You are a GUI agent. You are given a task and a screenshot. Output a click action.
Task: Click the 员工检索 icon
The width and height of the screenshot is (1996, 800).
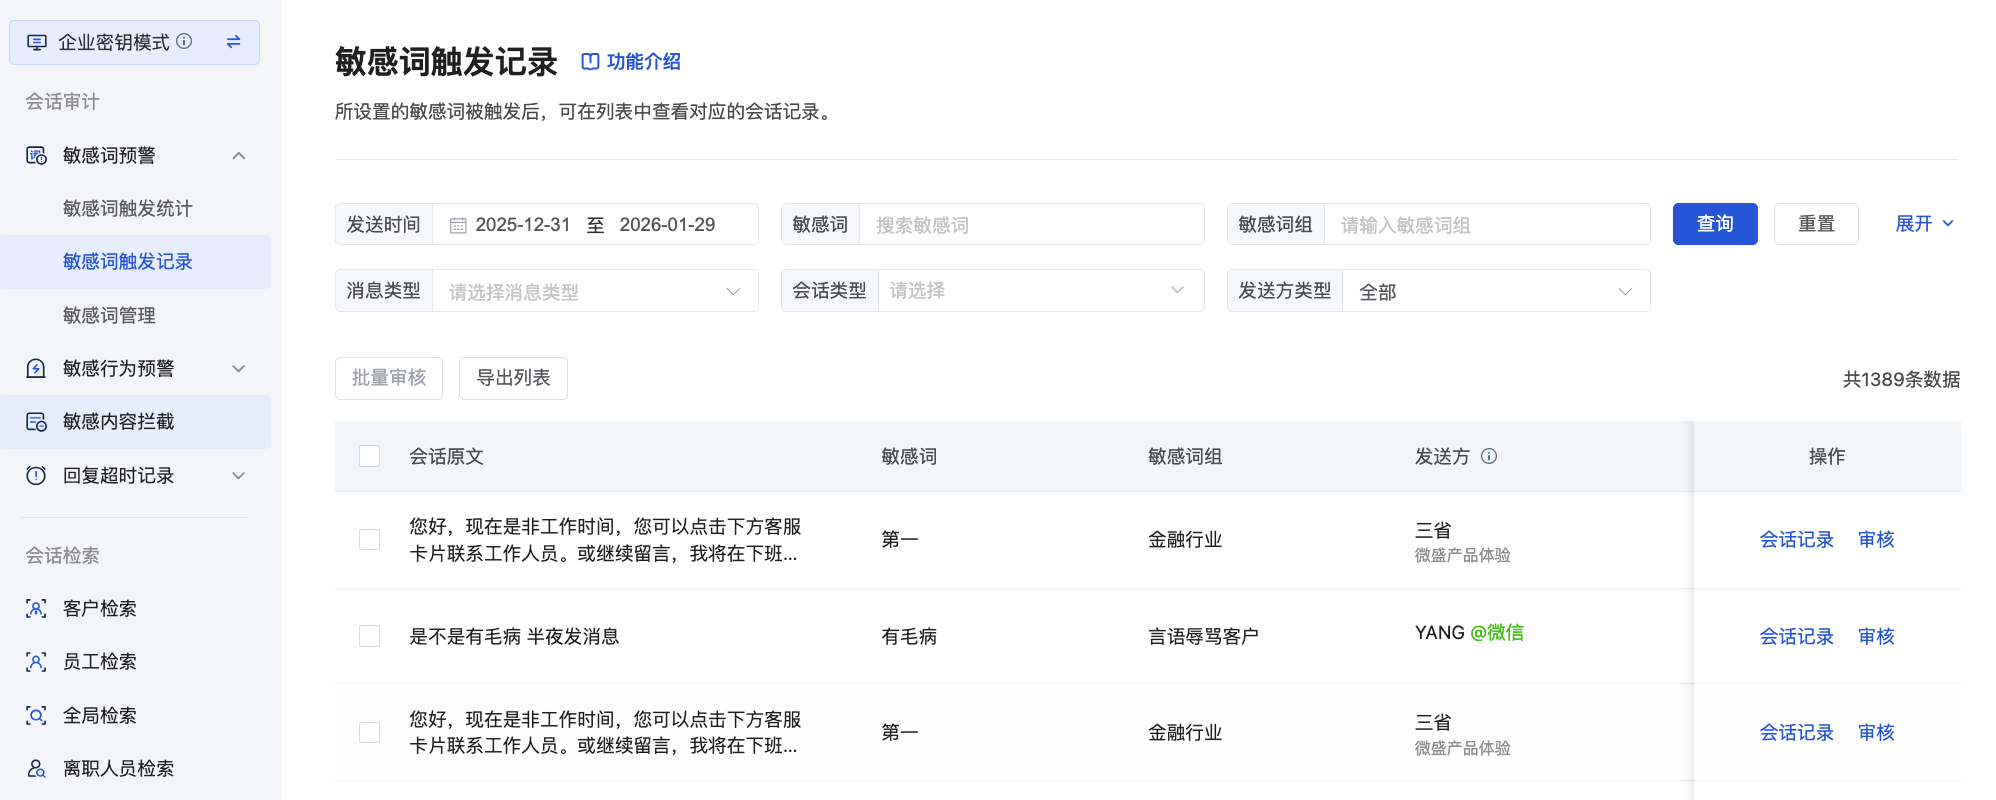(36, 661)
